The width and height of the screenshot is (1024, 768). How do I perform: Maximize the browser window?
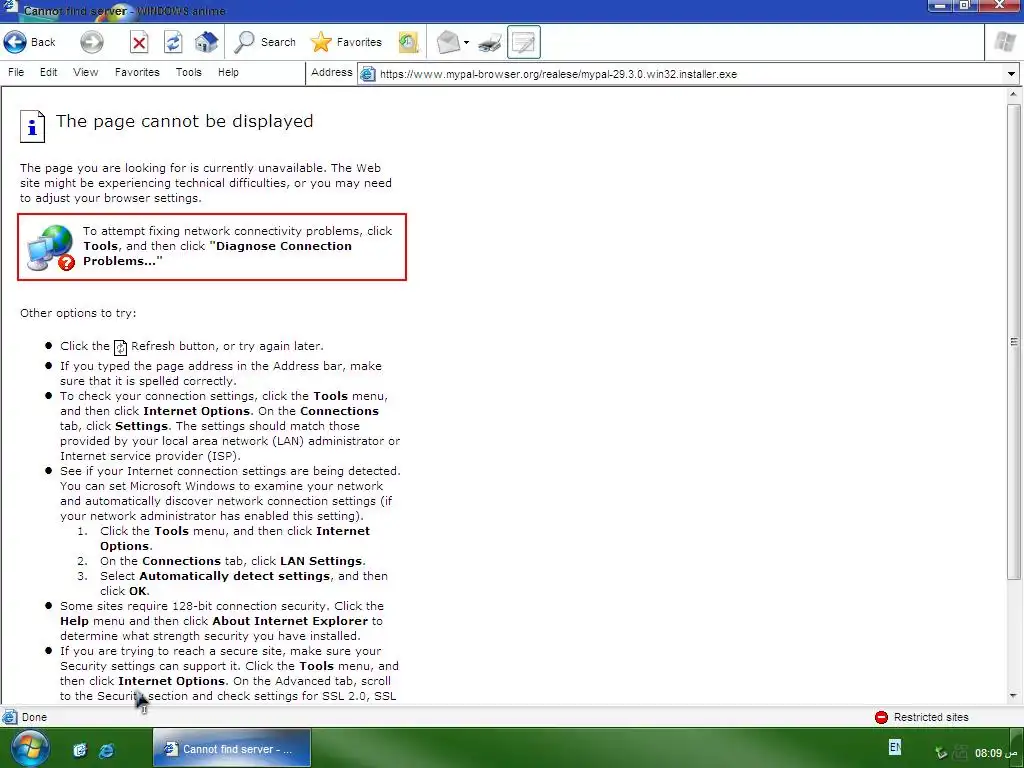965,6
